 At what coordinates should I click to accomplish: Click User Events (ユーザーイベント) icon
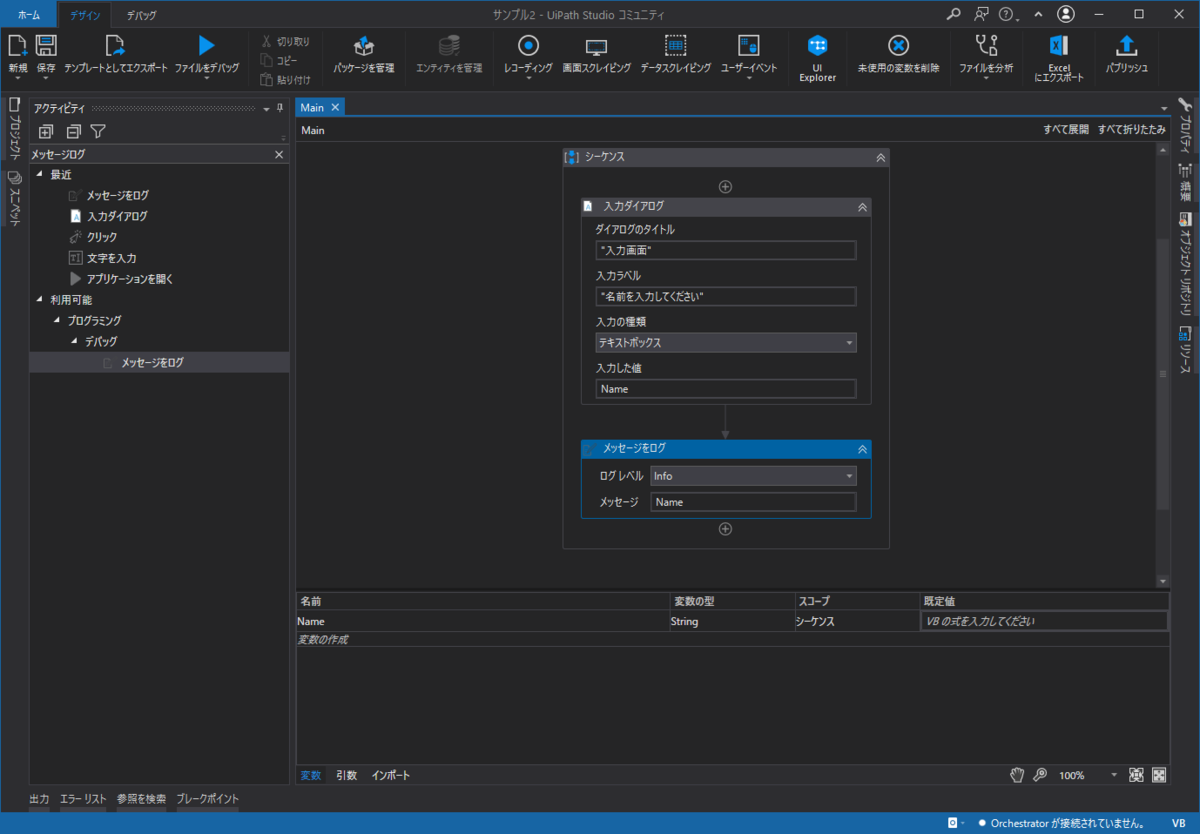[x=749, y=46]
